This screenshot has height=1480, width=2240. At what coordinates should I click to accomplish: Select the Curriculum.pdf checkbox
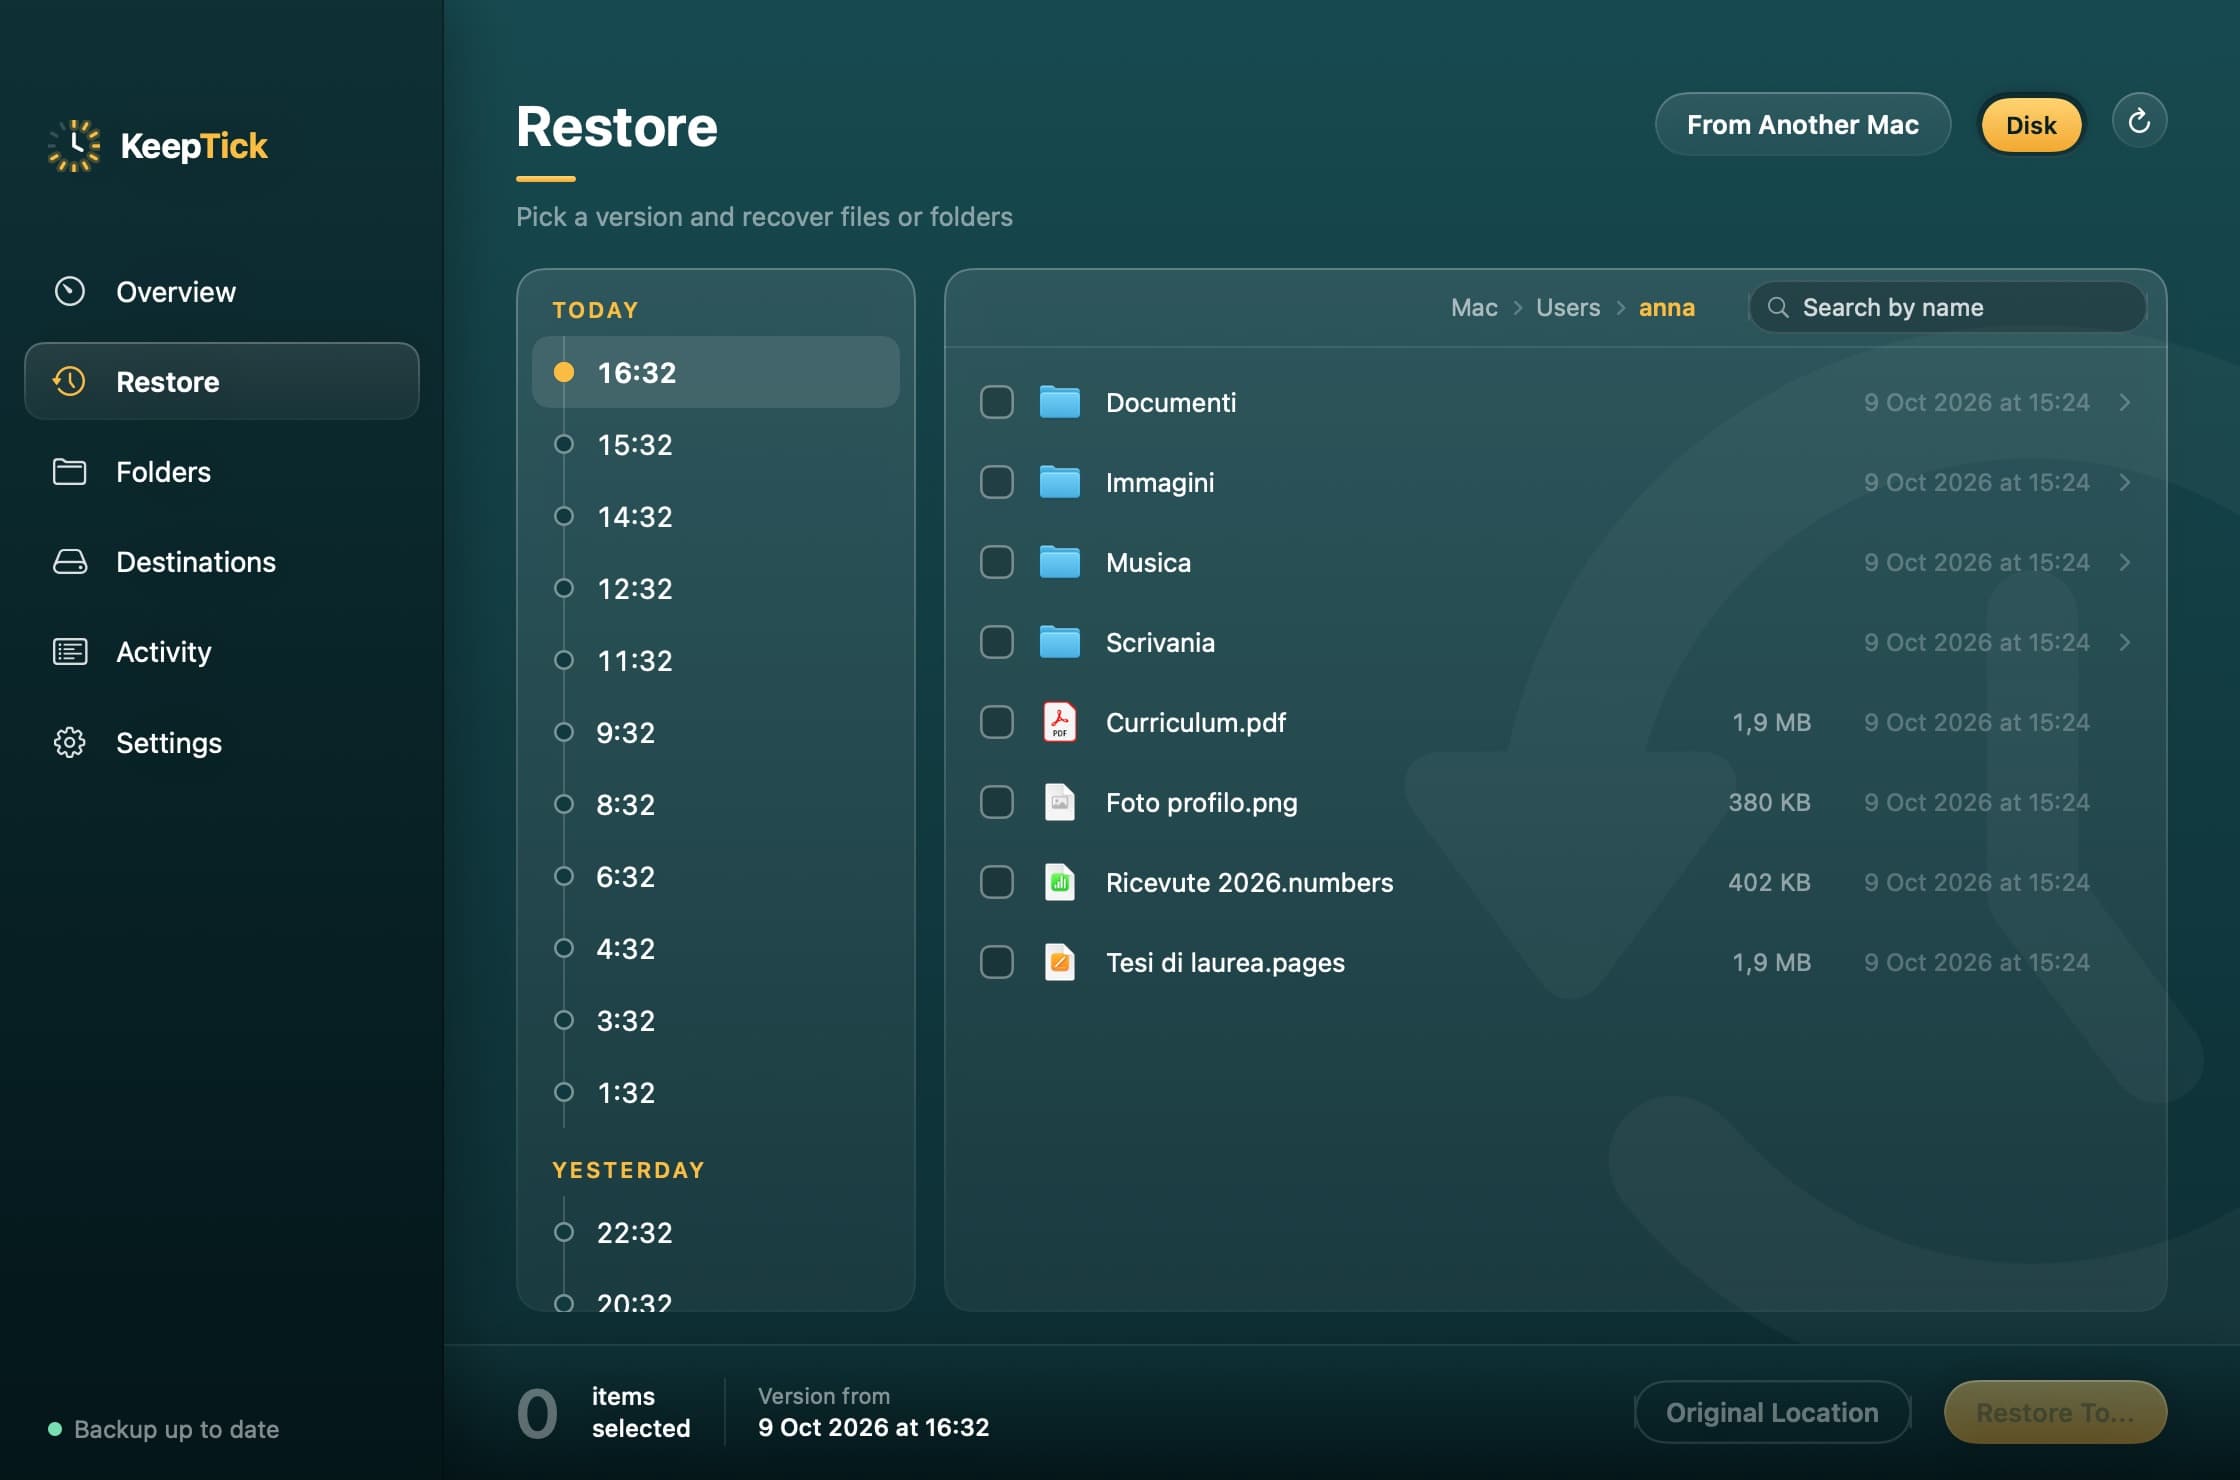click(996, 721)
